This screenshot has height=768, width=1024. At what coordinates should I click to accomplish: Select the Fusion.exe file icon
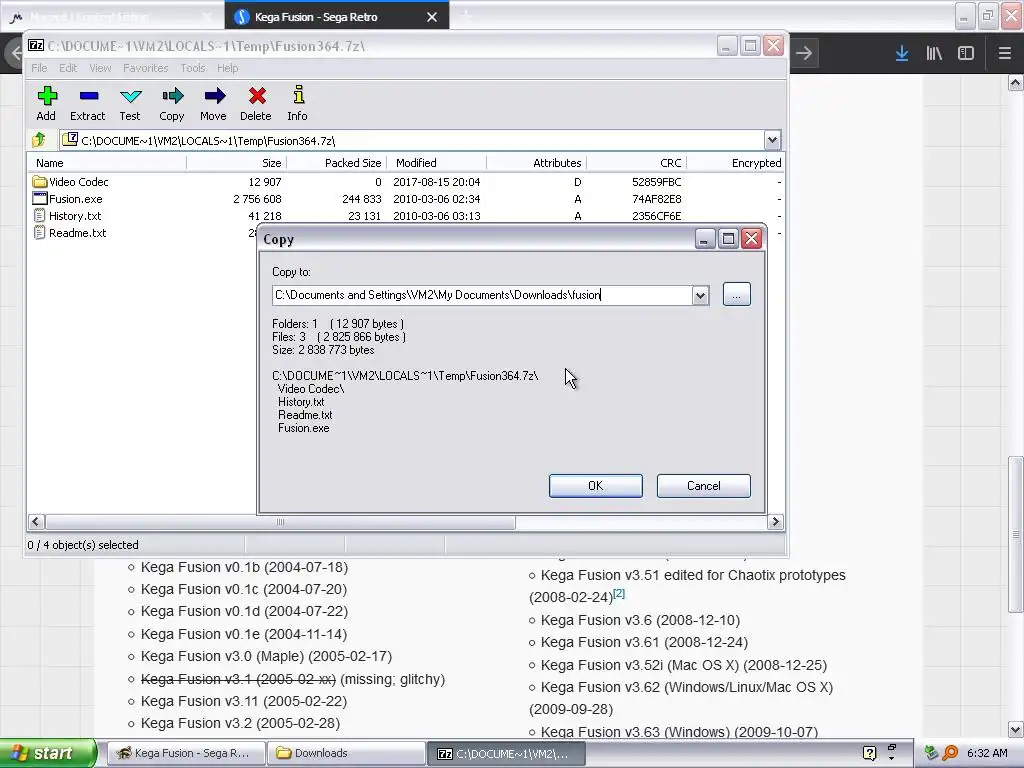coord(40,199)
